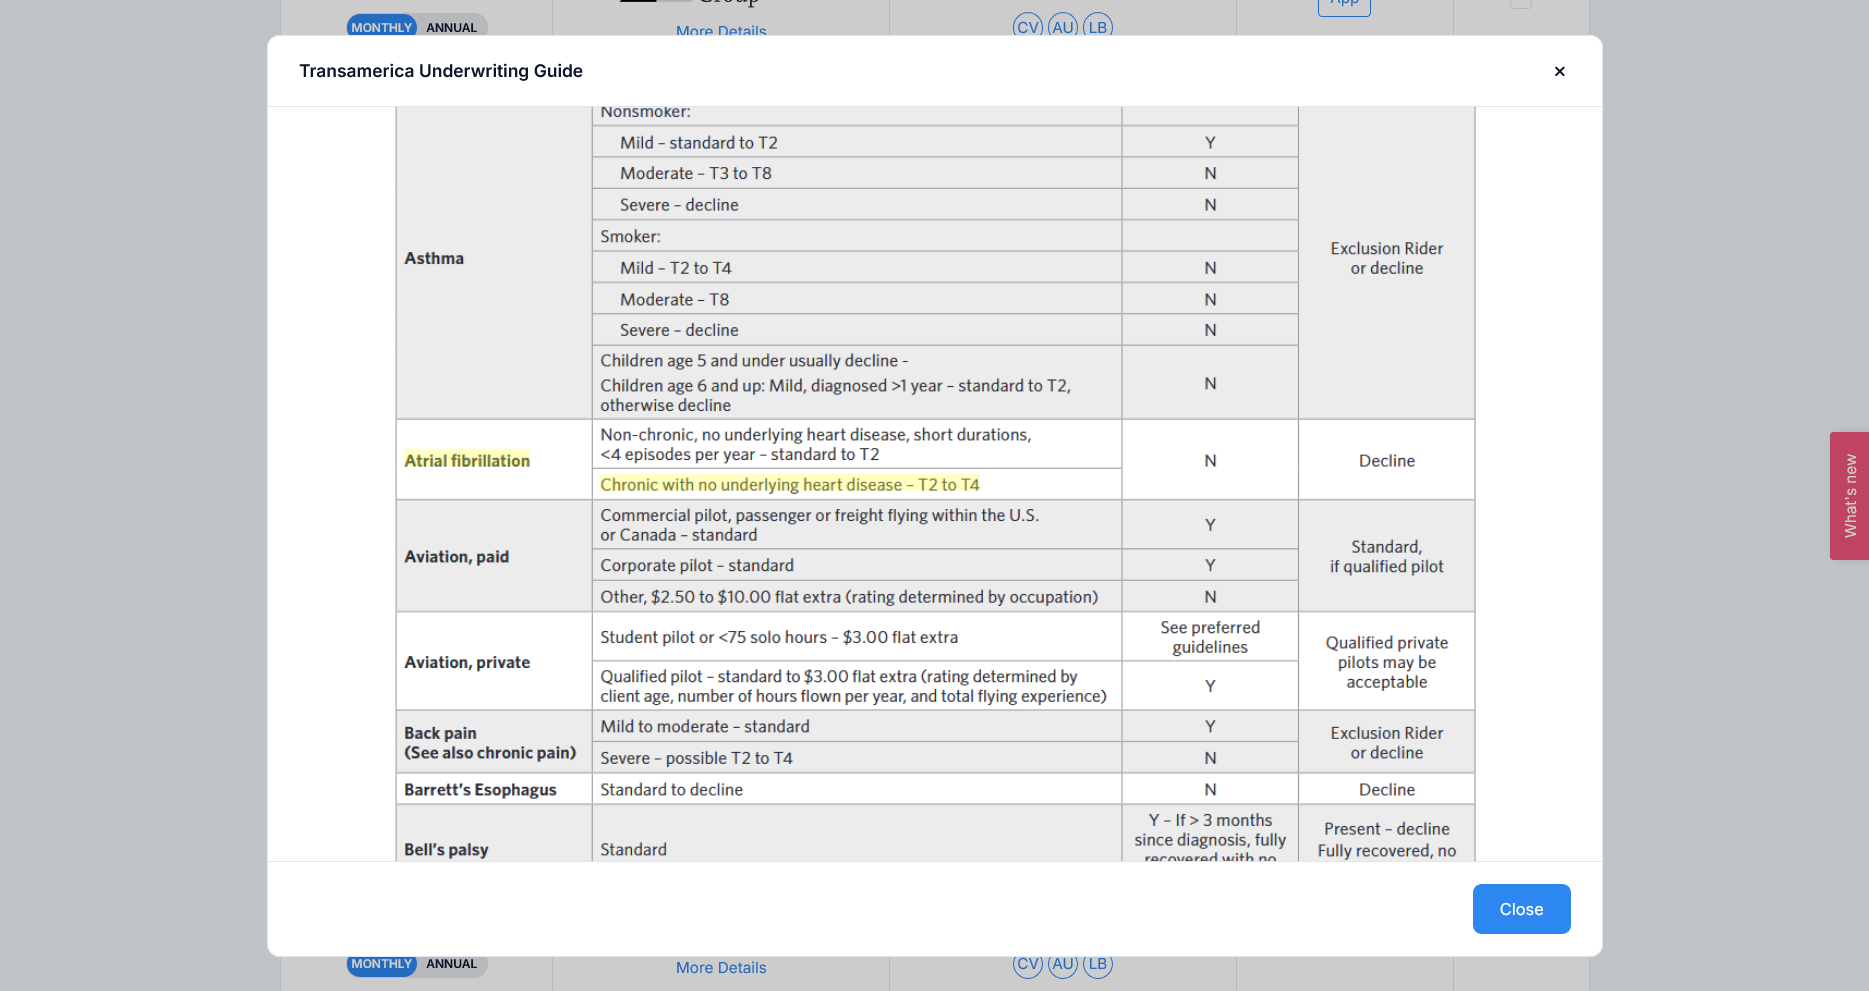Viewport: 1869px width, 991px height.
Task: Open the top More Details link
Action: coord(721,30)
